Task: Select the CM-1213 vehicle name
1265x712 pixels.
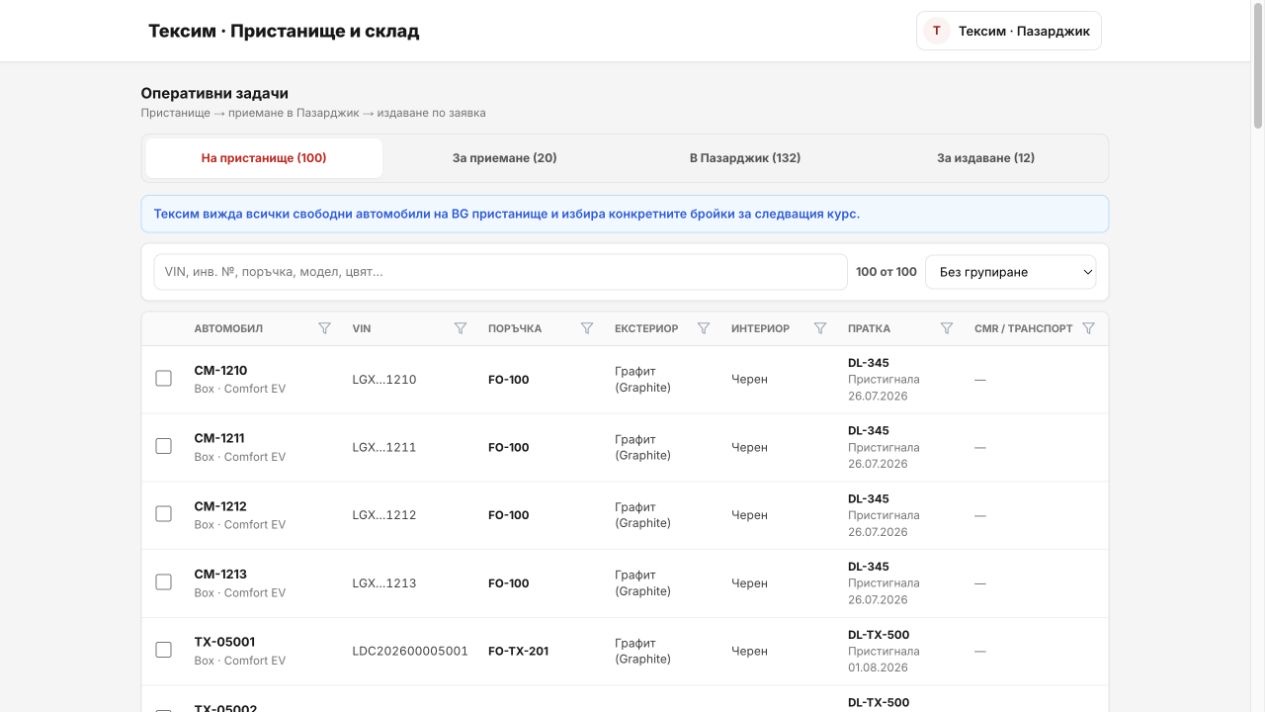Action: (220, 574)
